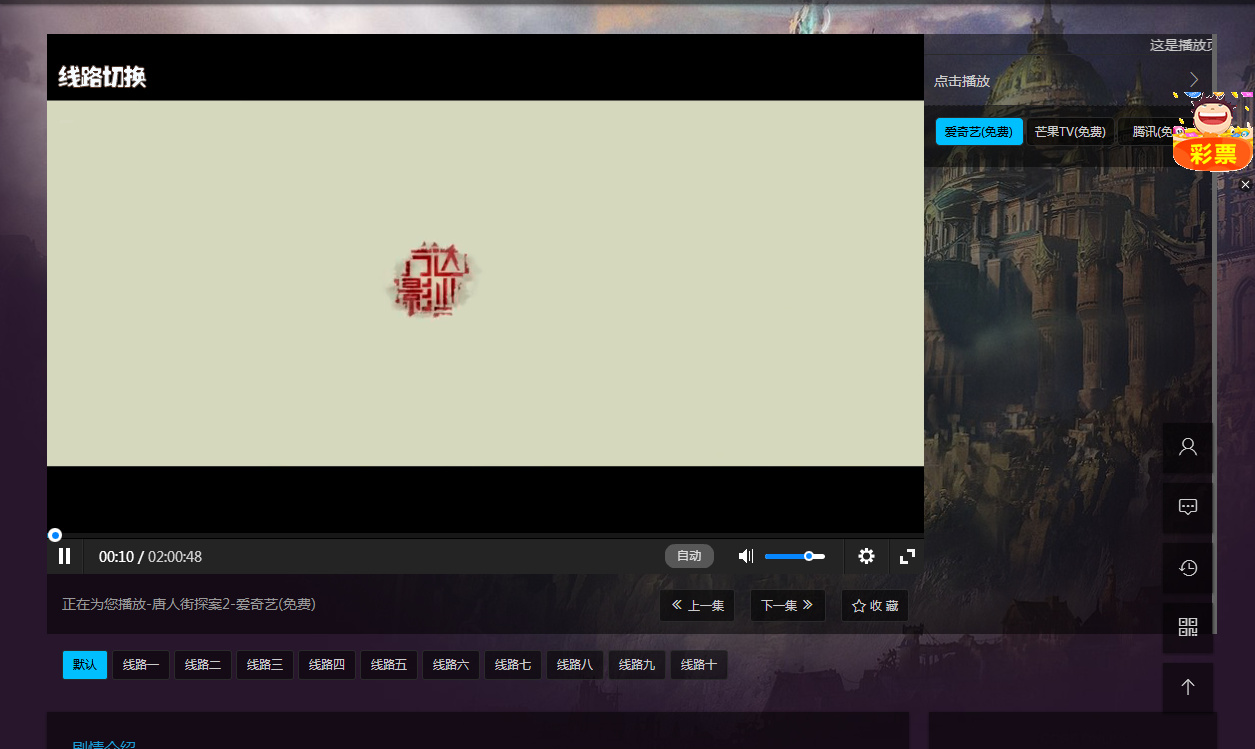Open player settings gear icon
Screen dimensions: 1255x749
tap(866, 556)
